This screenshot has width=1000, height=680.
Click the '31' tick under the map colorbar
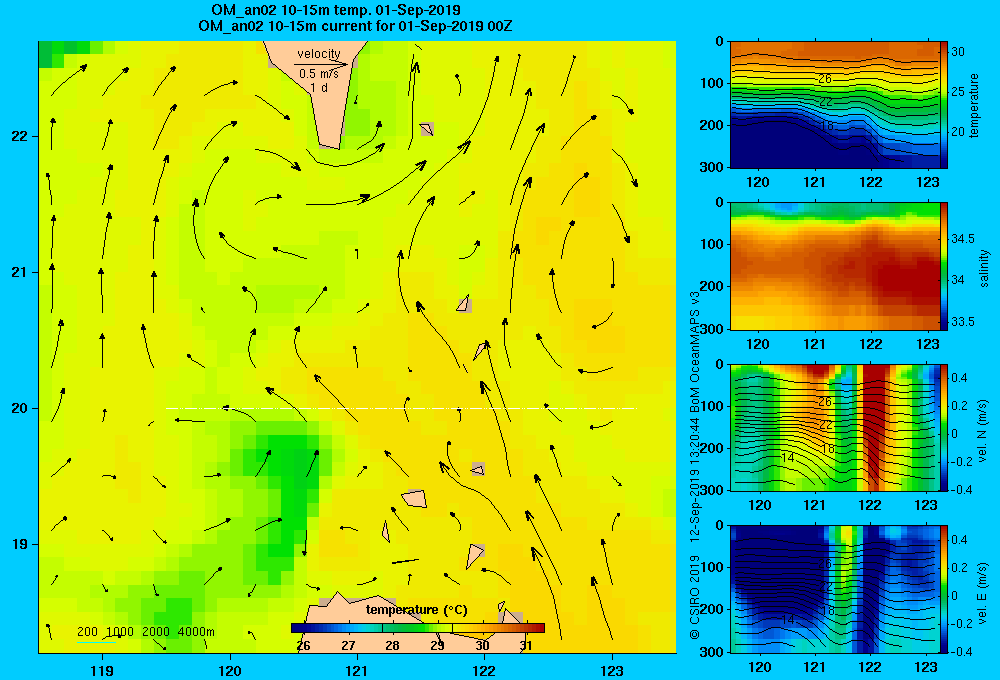tap(526, 646)
